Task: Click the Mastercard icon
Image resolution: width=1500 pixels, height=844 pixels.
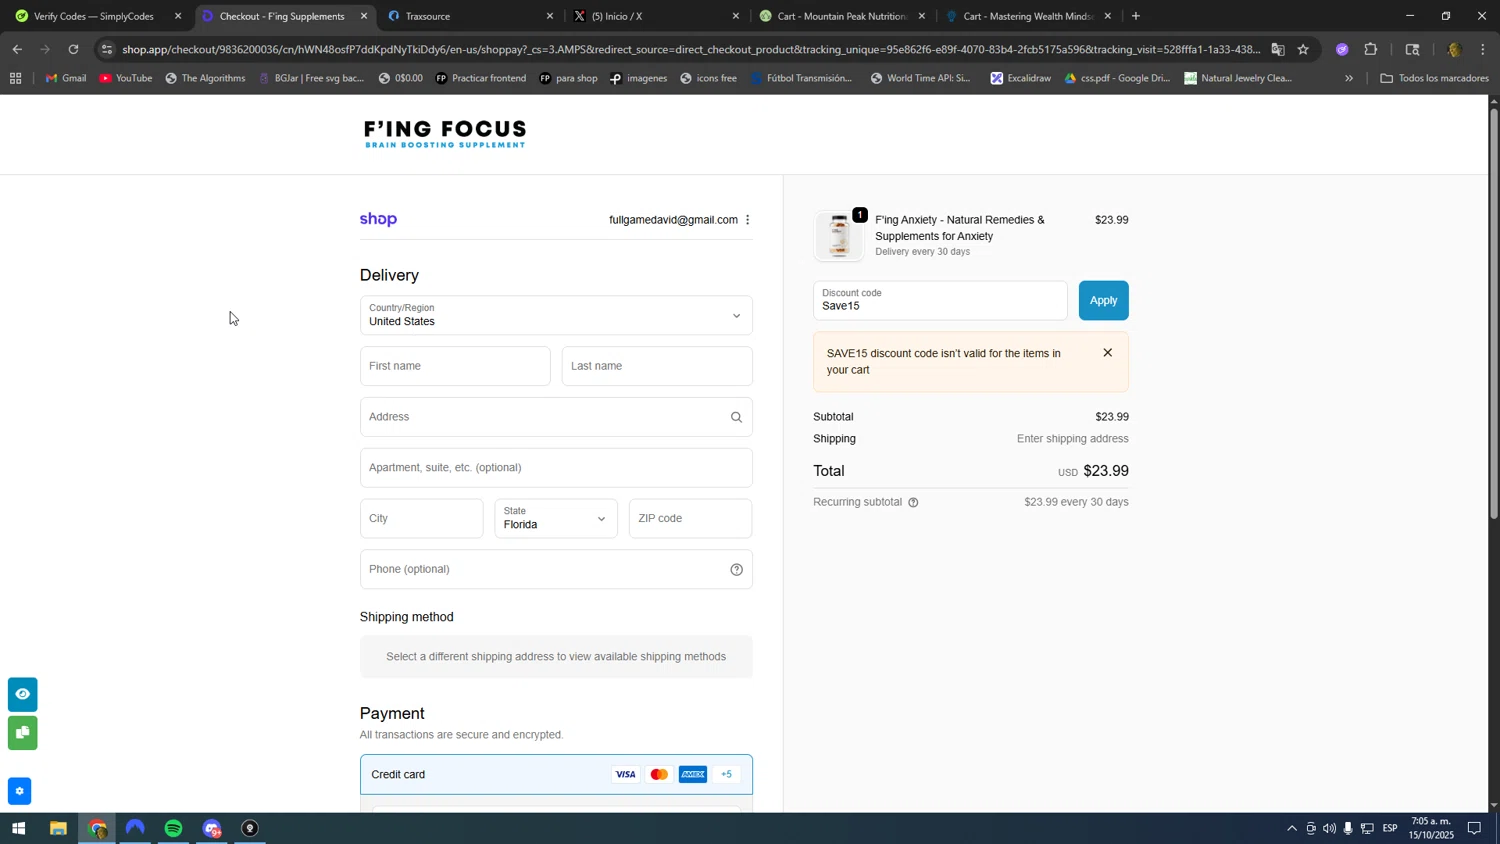Action: 659,775
